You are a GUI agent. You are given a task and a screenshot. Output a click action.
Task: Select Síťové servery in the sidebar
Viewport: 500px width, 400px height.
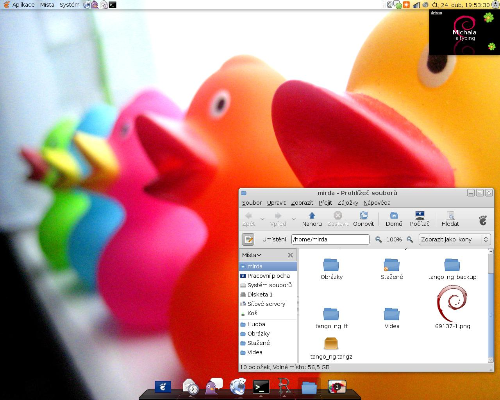coord(263,304)
